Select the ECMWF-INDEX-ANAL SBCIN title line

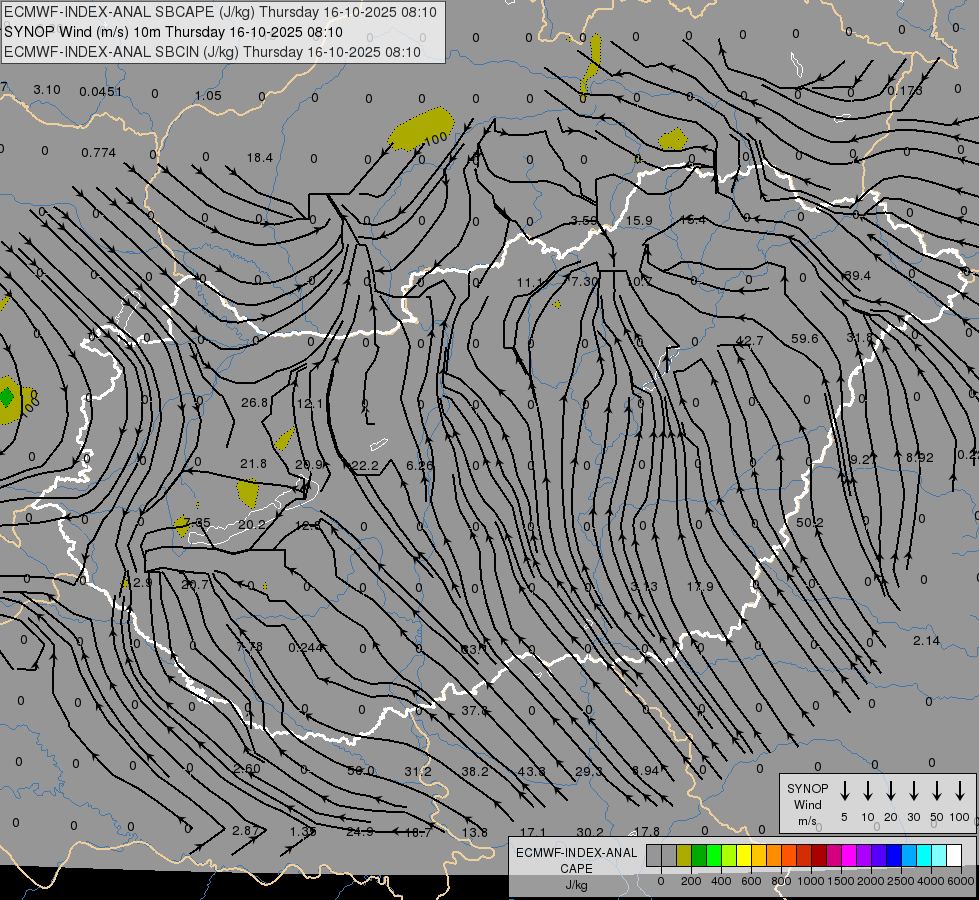coord(212,52)
